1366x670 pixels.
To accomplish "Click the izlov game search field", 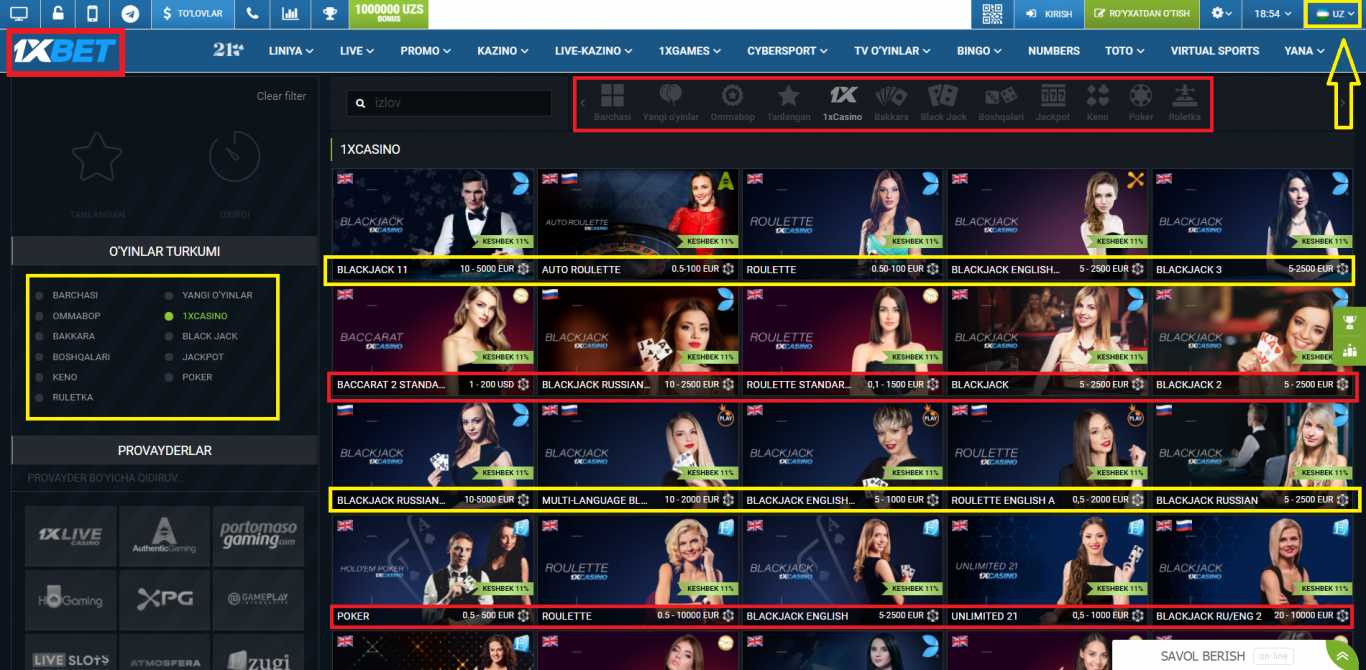I will (x=449, y=102).
